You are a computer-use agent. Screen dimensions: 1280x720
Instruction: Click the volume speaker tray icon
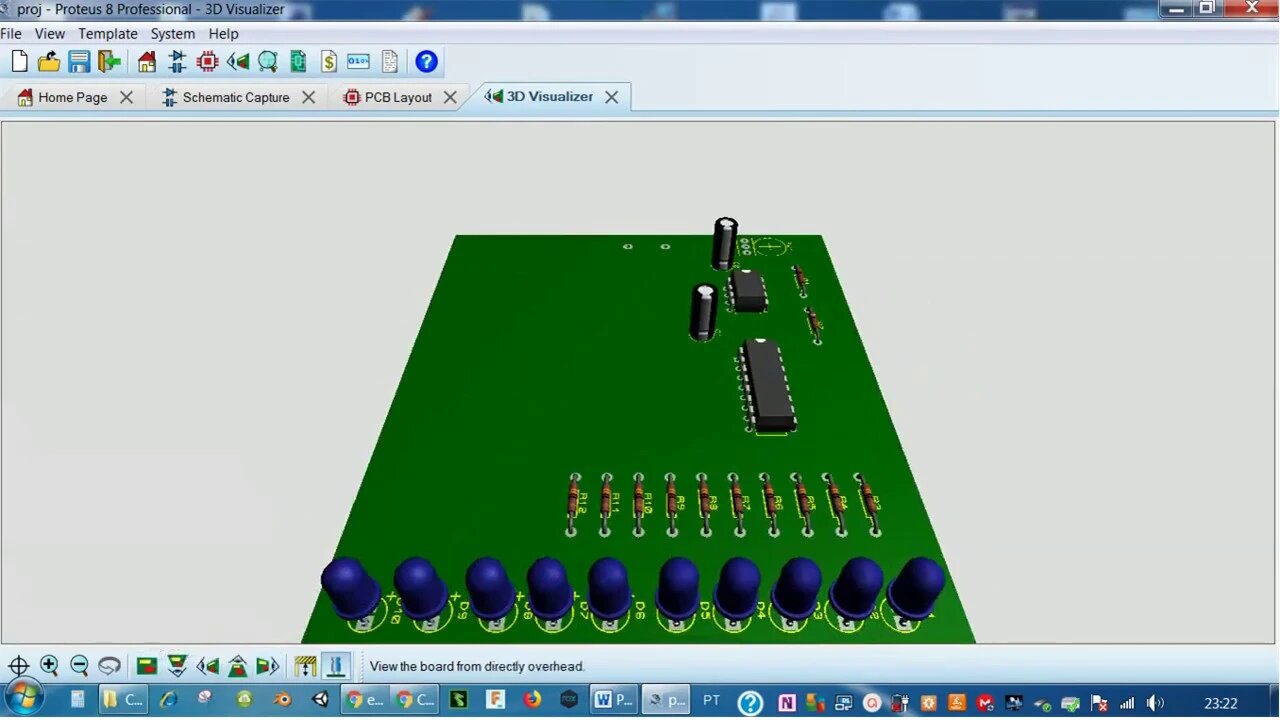1155,703
